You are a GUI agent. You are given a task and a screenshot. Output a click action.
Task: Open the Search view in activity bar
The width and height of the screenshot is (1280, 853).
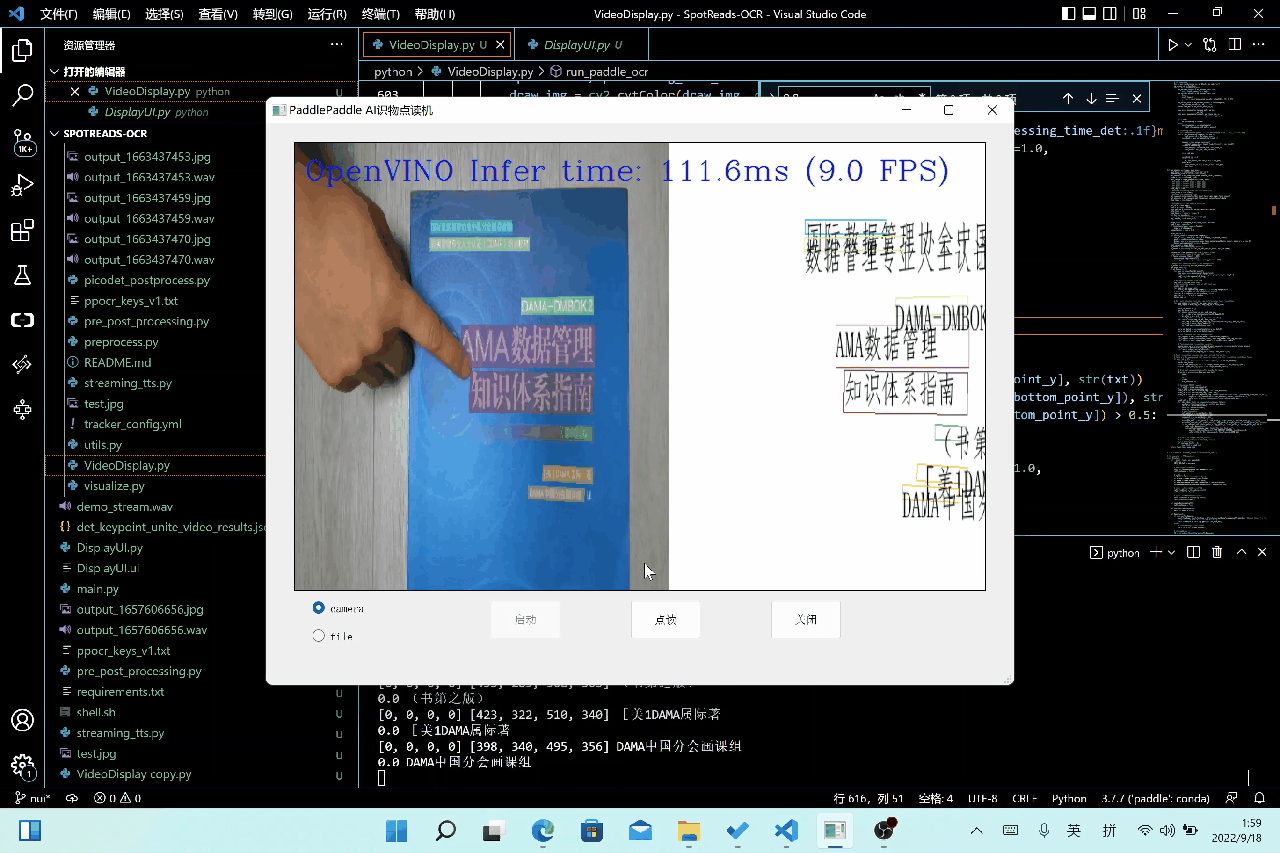22,96
